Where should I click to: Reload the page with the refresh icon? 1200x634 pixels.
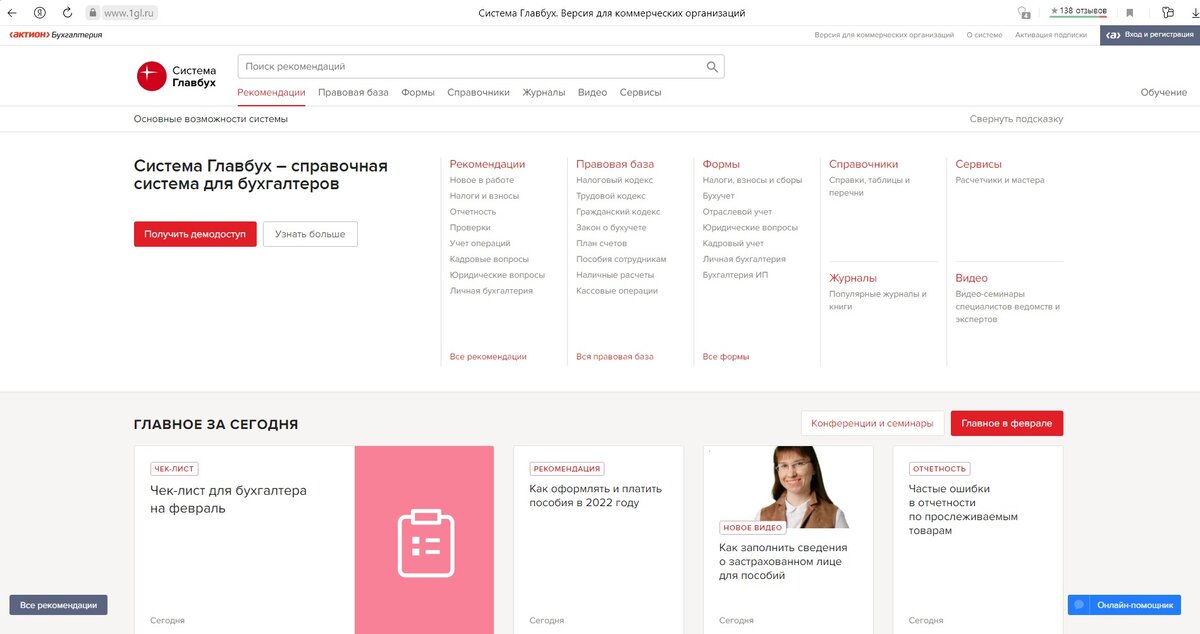pos(68,13)
